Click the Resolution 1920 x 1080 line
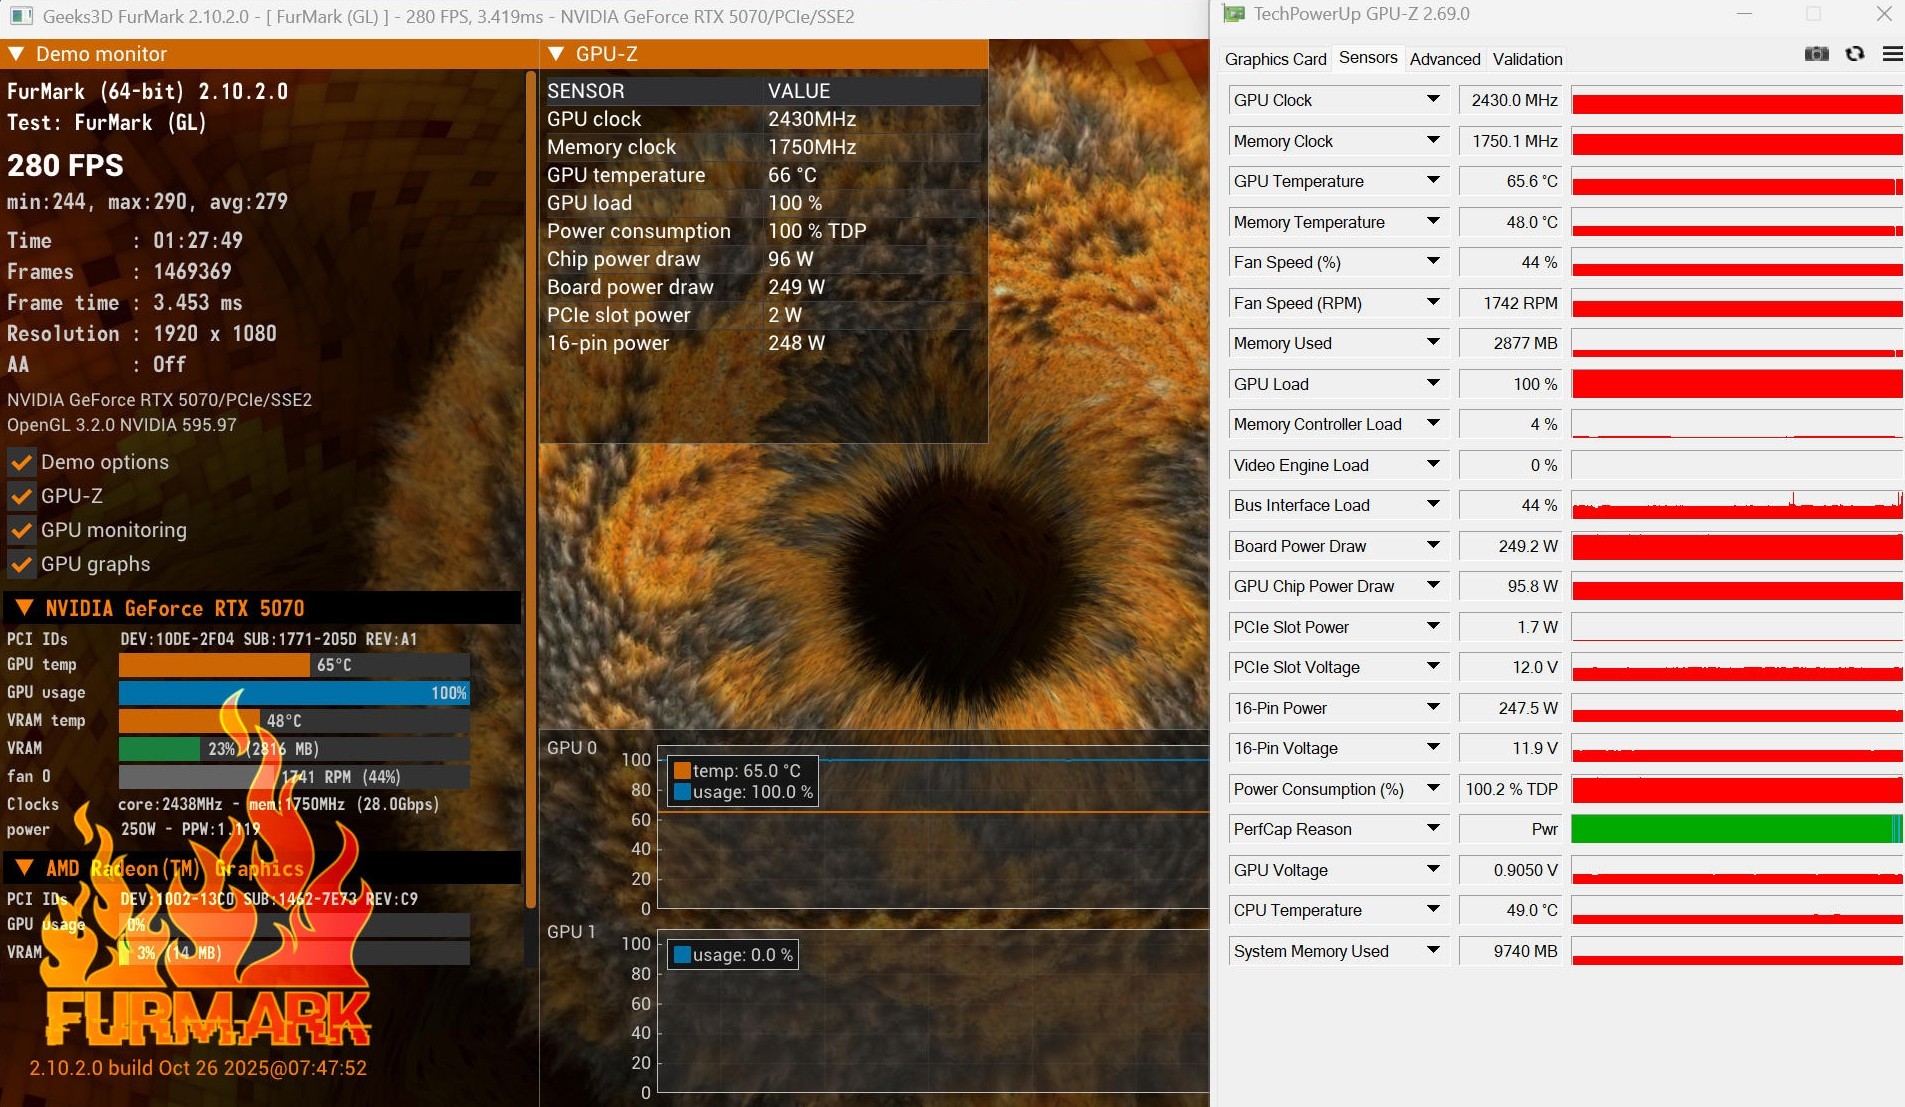 click(142, 334)
